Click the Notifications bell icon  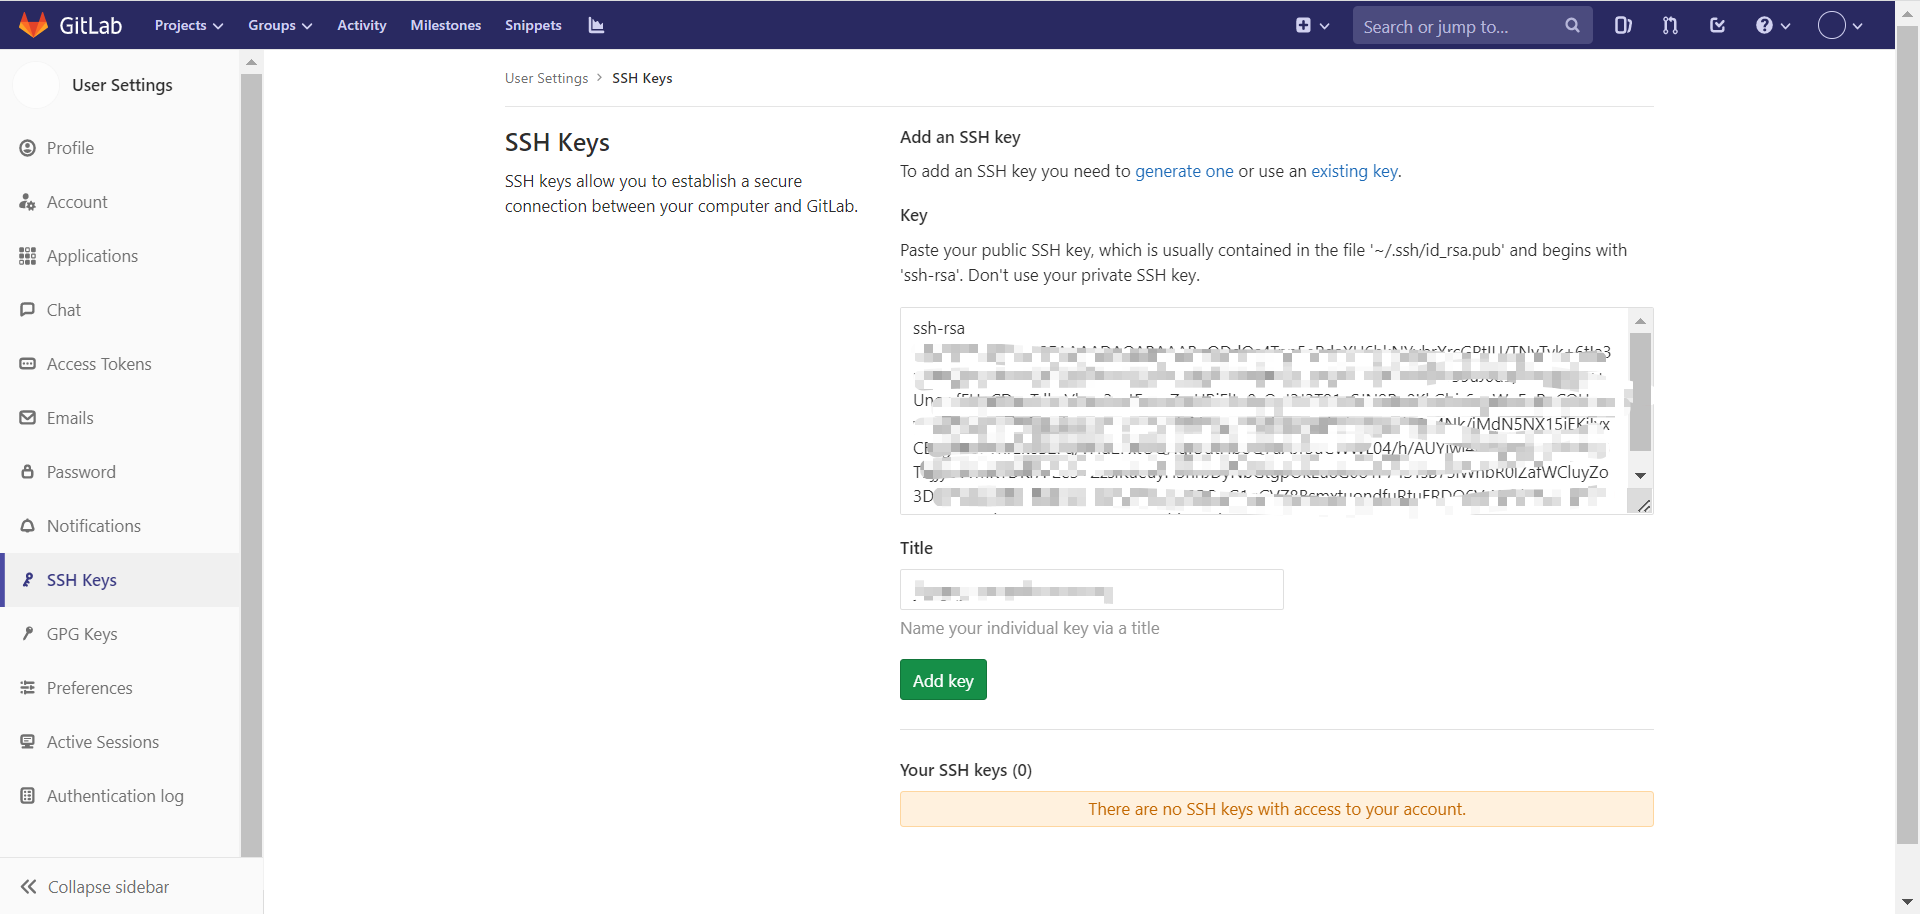(x=28, y=526)
